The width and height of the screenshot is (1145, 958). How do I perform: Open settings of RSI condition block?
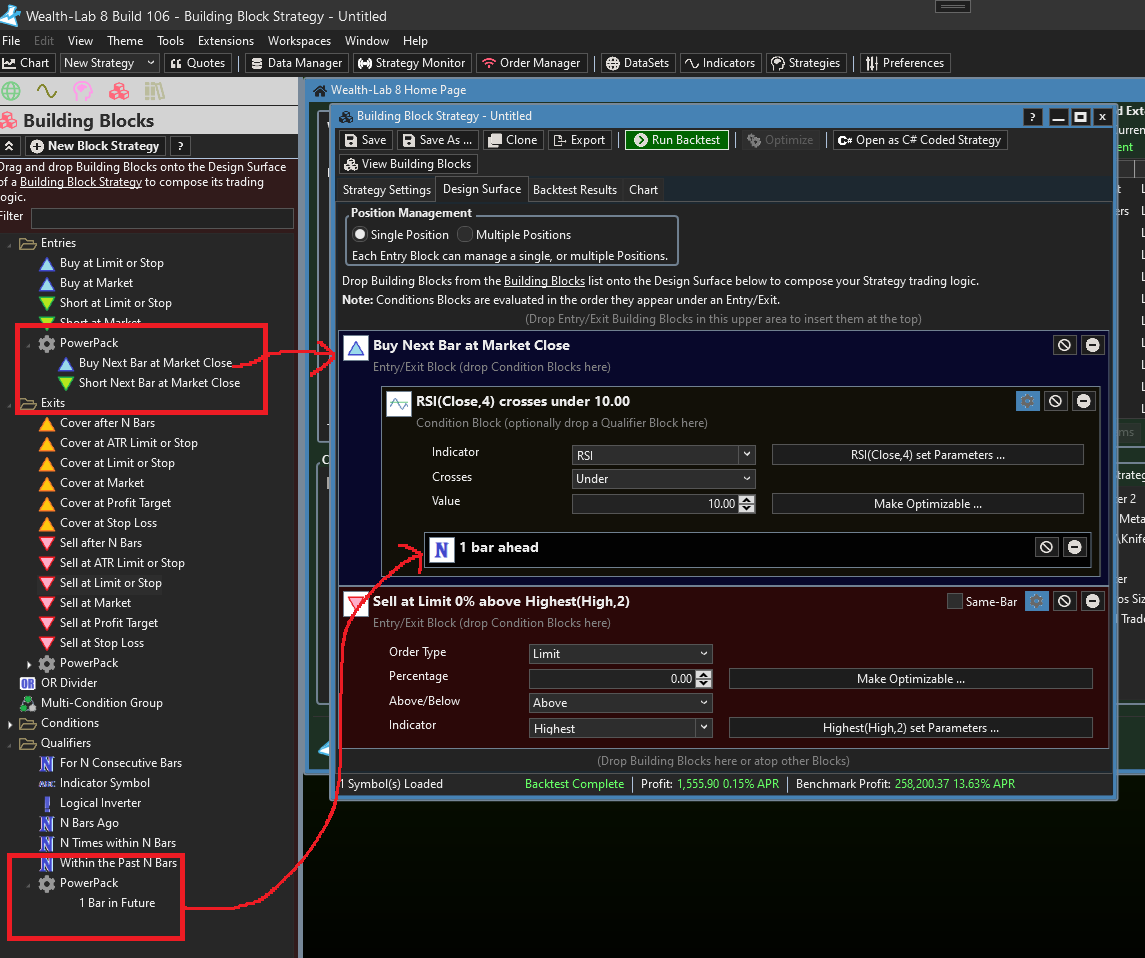(1027, 401)
